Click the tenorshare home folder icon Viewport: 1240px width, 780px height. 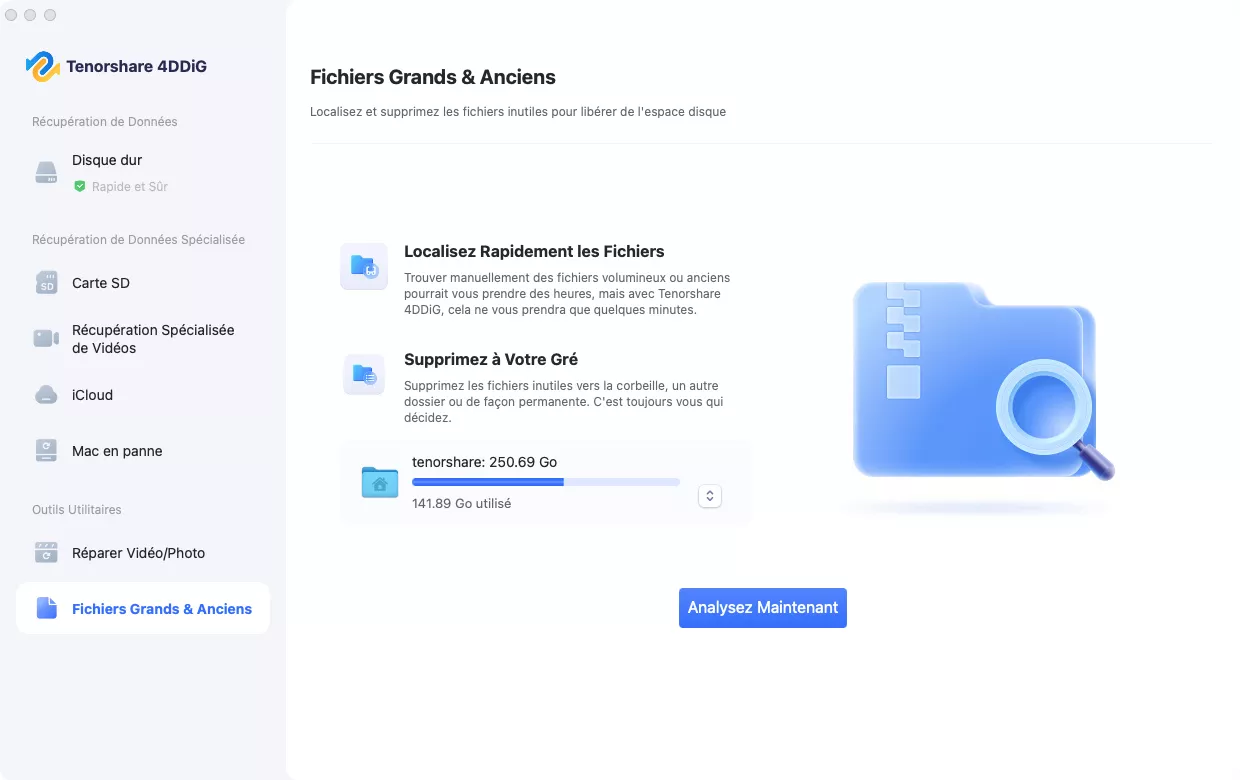tap(380, 482)
